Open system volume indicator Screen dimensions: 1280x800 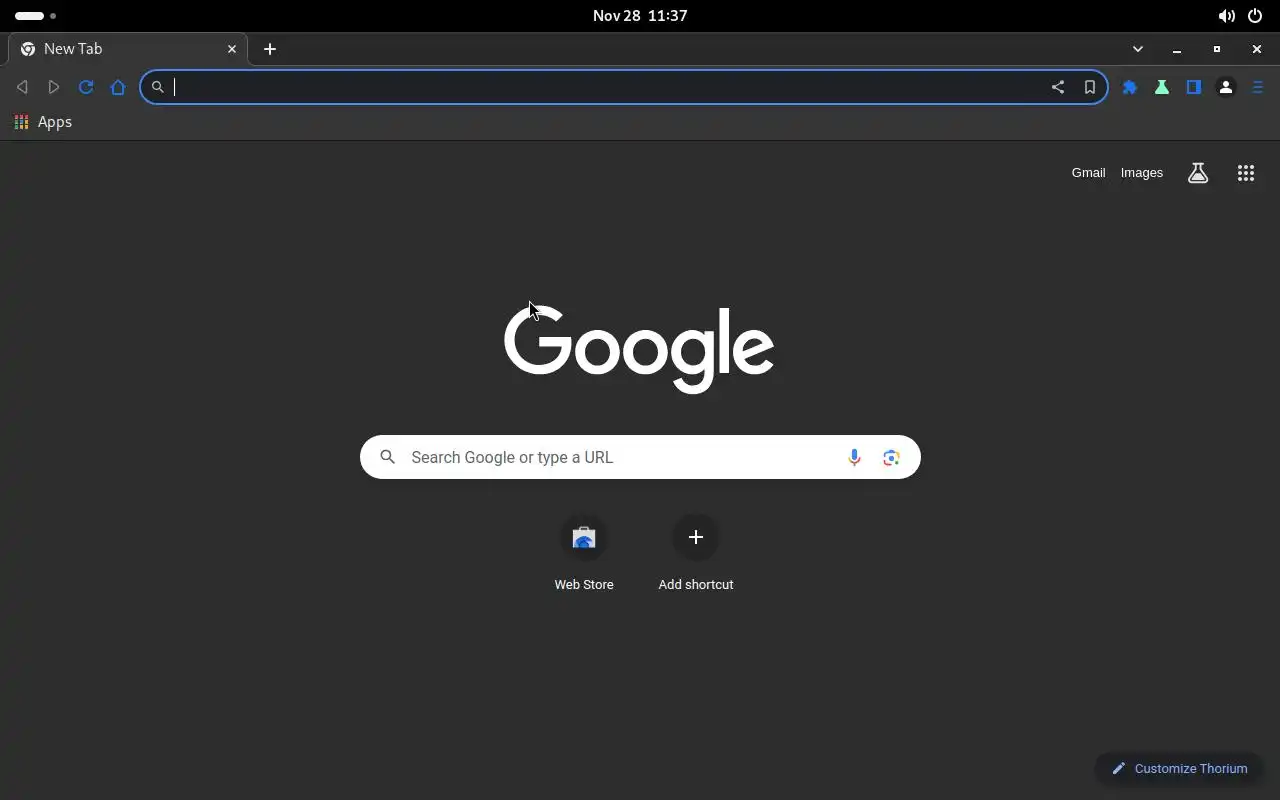pyautogui.click(x=1226, y=16)
